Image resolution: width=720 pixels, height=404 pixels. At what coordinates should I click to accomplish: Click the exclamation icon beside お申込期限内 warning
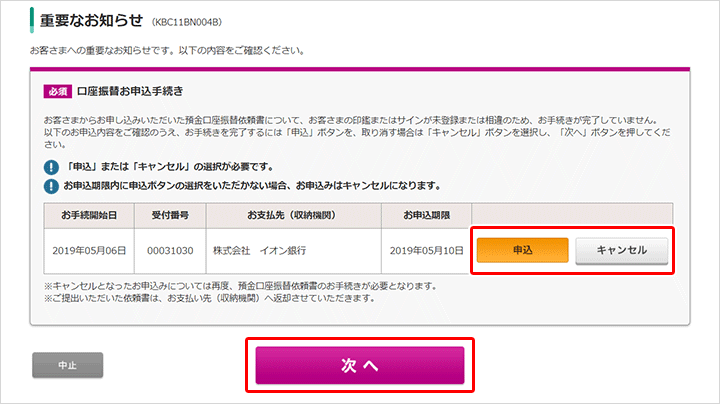click(51, 185)
